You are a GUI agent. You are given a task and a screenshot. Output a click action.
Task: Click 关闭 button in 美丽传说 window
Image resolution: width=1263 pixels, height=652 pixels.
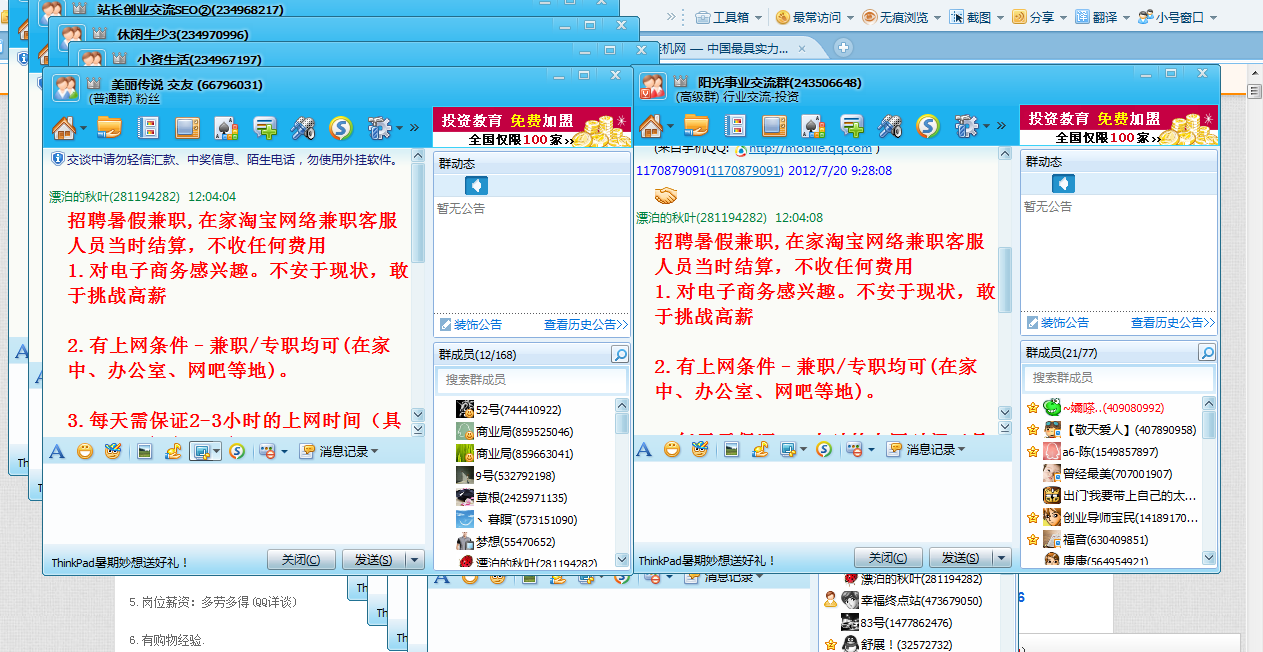point(301,559)
